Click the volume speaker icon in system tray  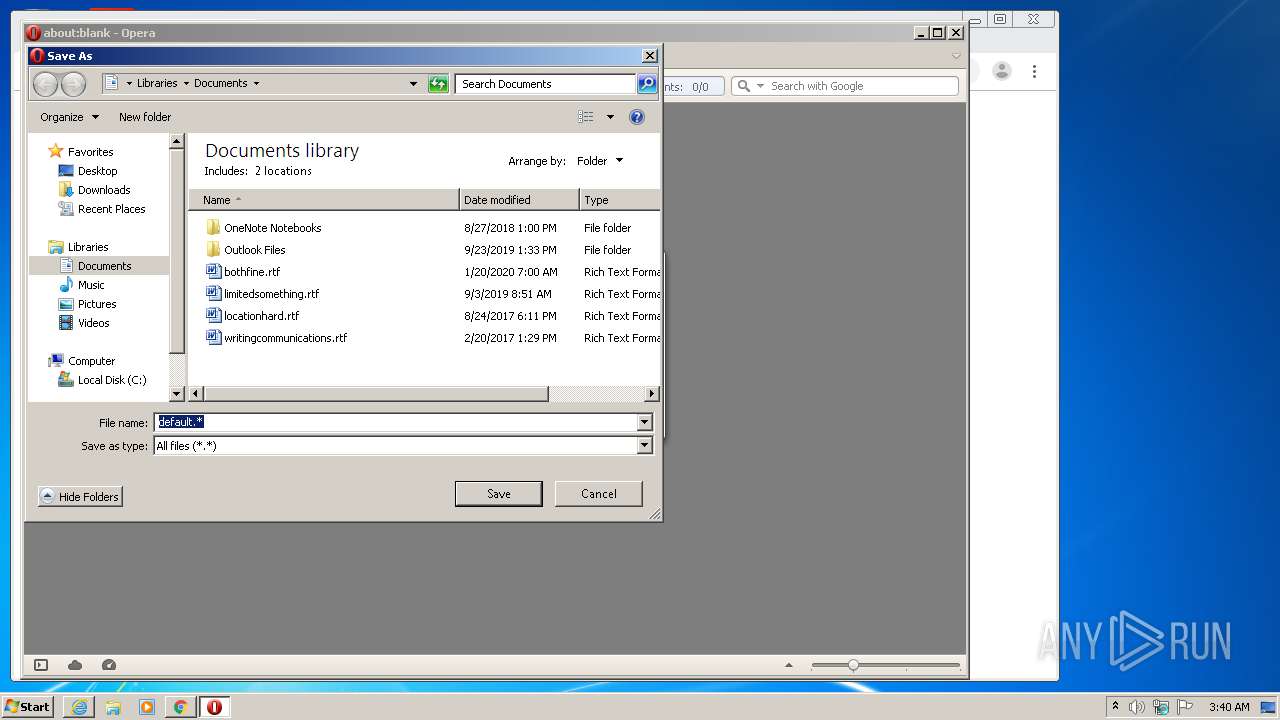[1138, 707]
